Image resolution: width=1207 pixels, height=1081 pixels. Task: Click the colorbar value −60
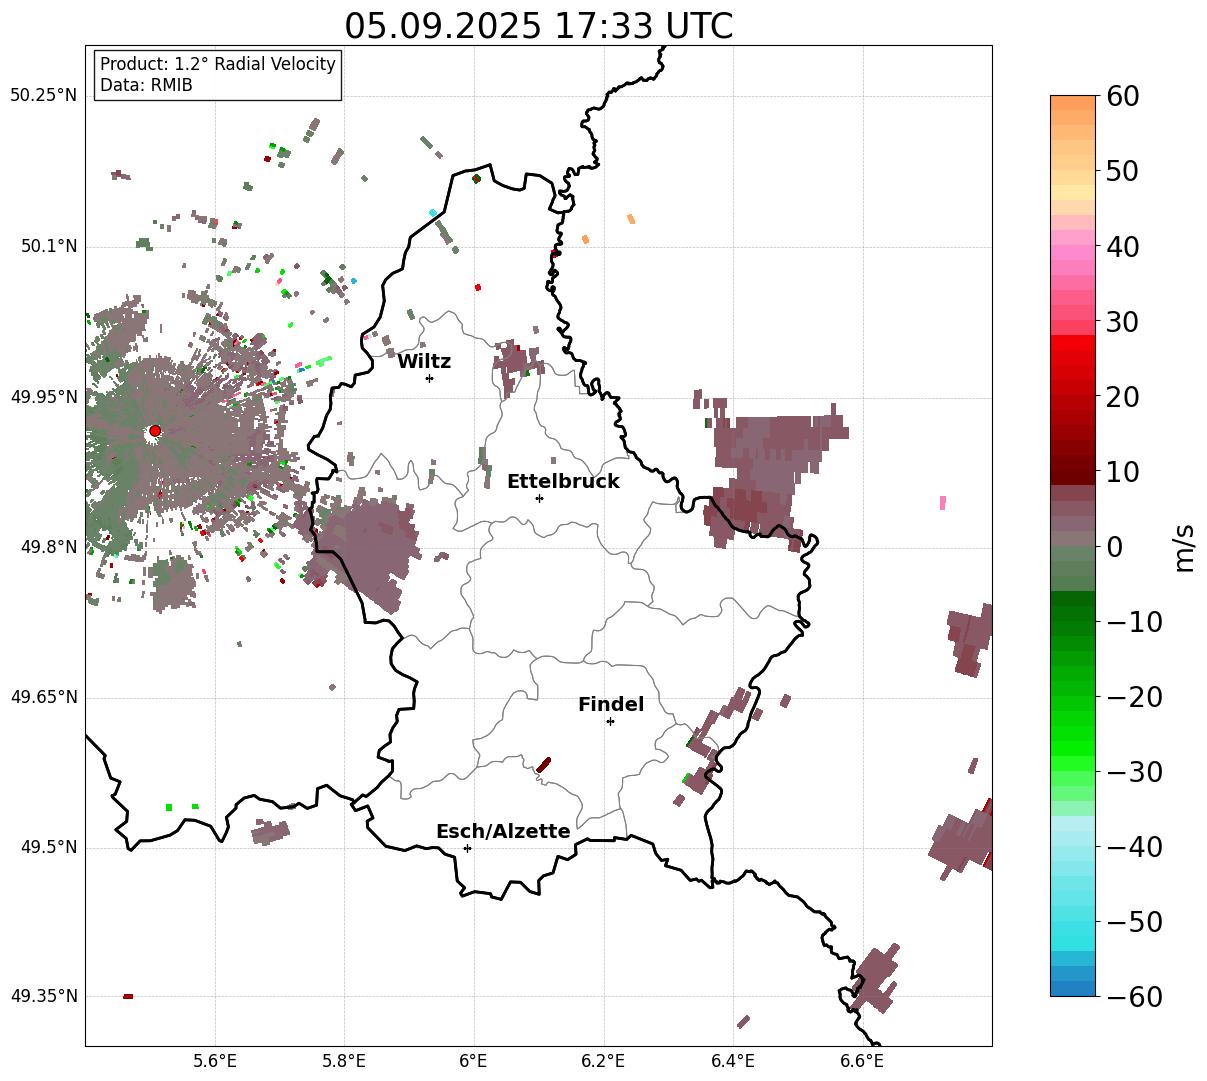coord(1134,996)
